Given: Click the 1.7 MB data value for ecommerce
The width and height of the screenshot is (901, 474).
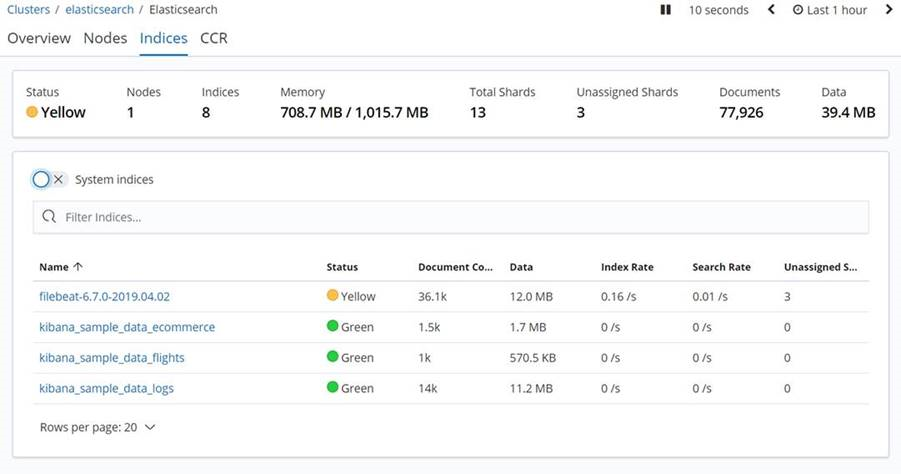Looking at the screenshot, I should (x=527, y=327).
